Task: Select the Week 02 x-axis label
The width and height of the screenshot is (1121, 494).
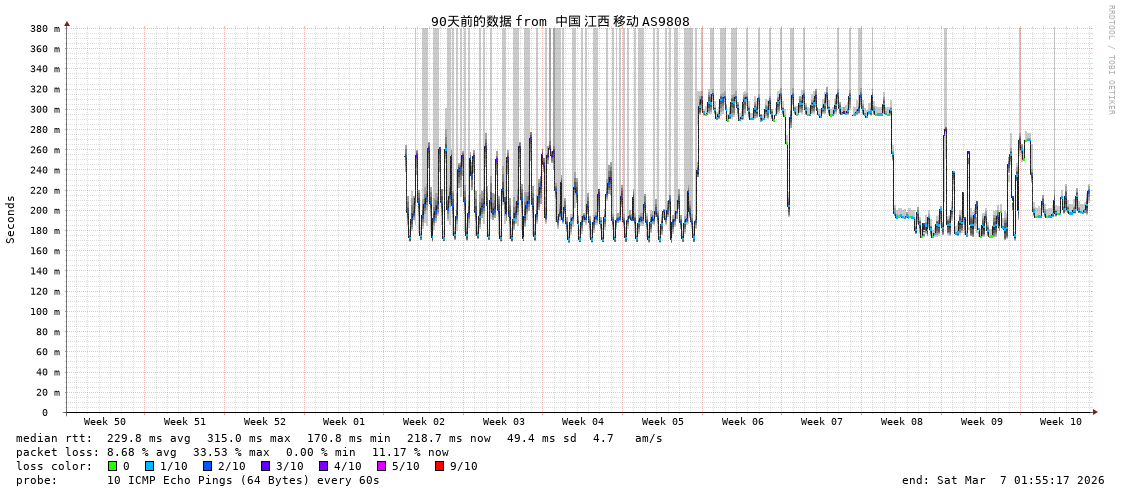Action: 424,422
